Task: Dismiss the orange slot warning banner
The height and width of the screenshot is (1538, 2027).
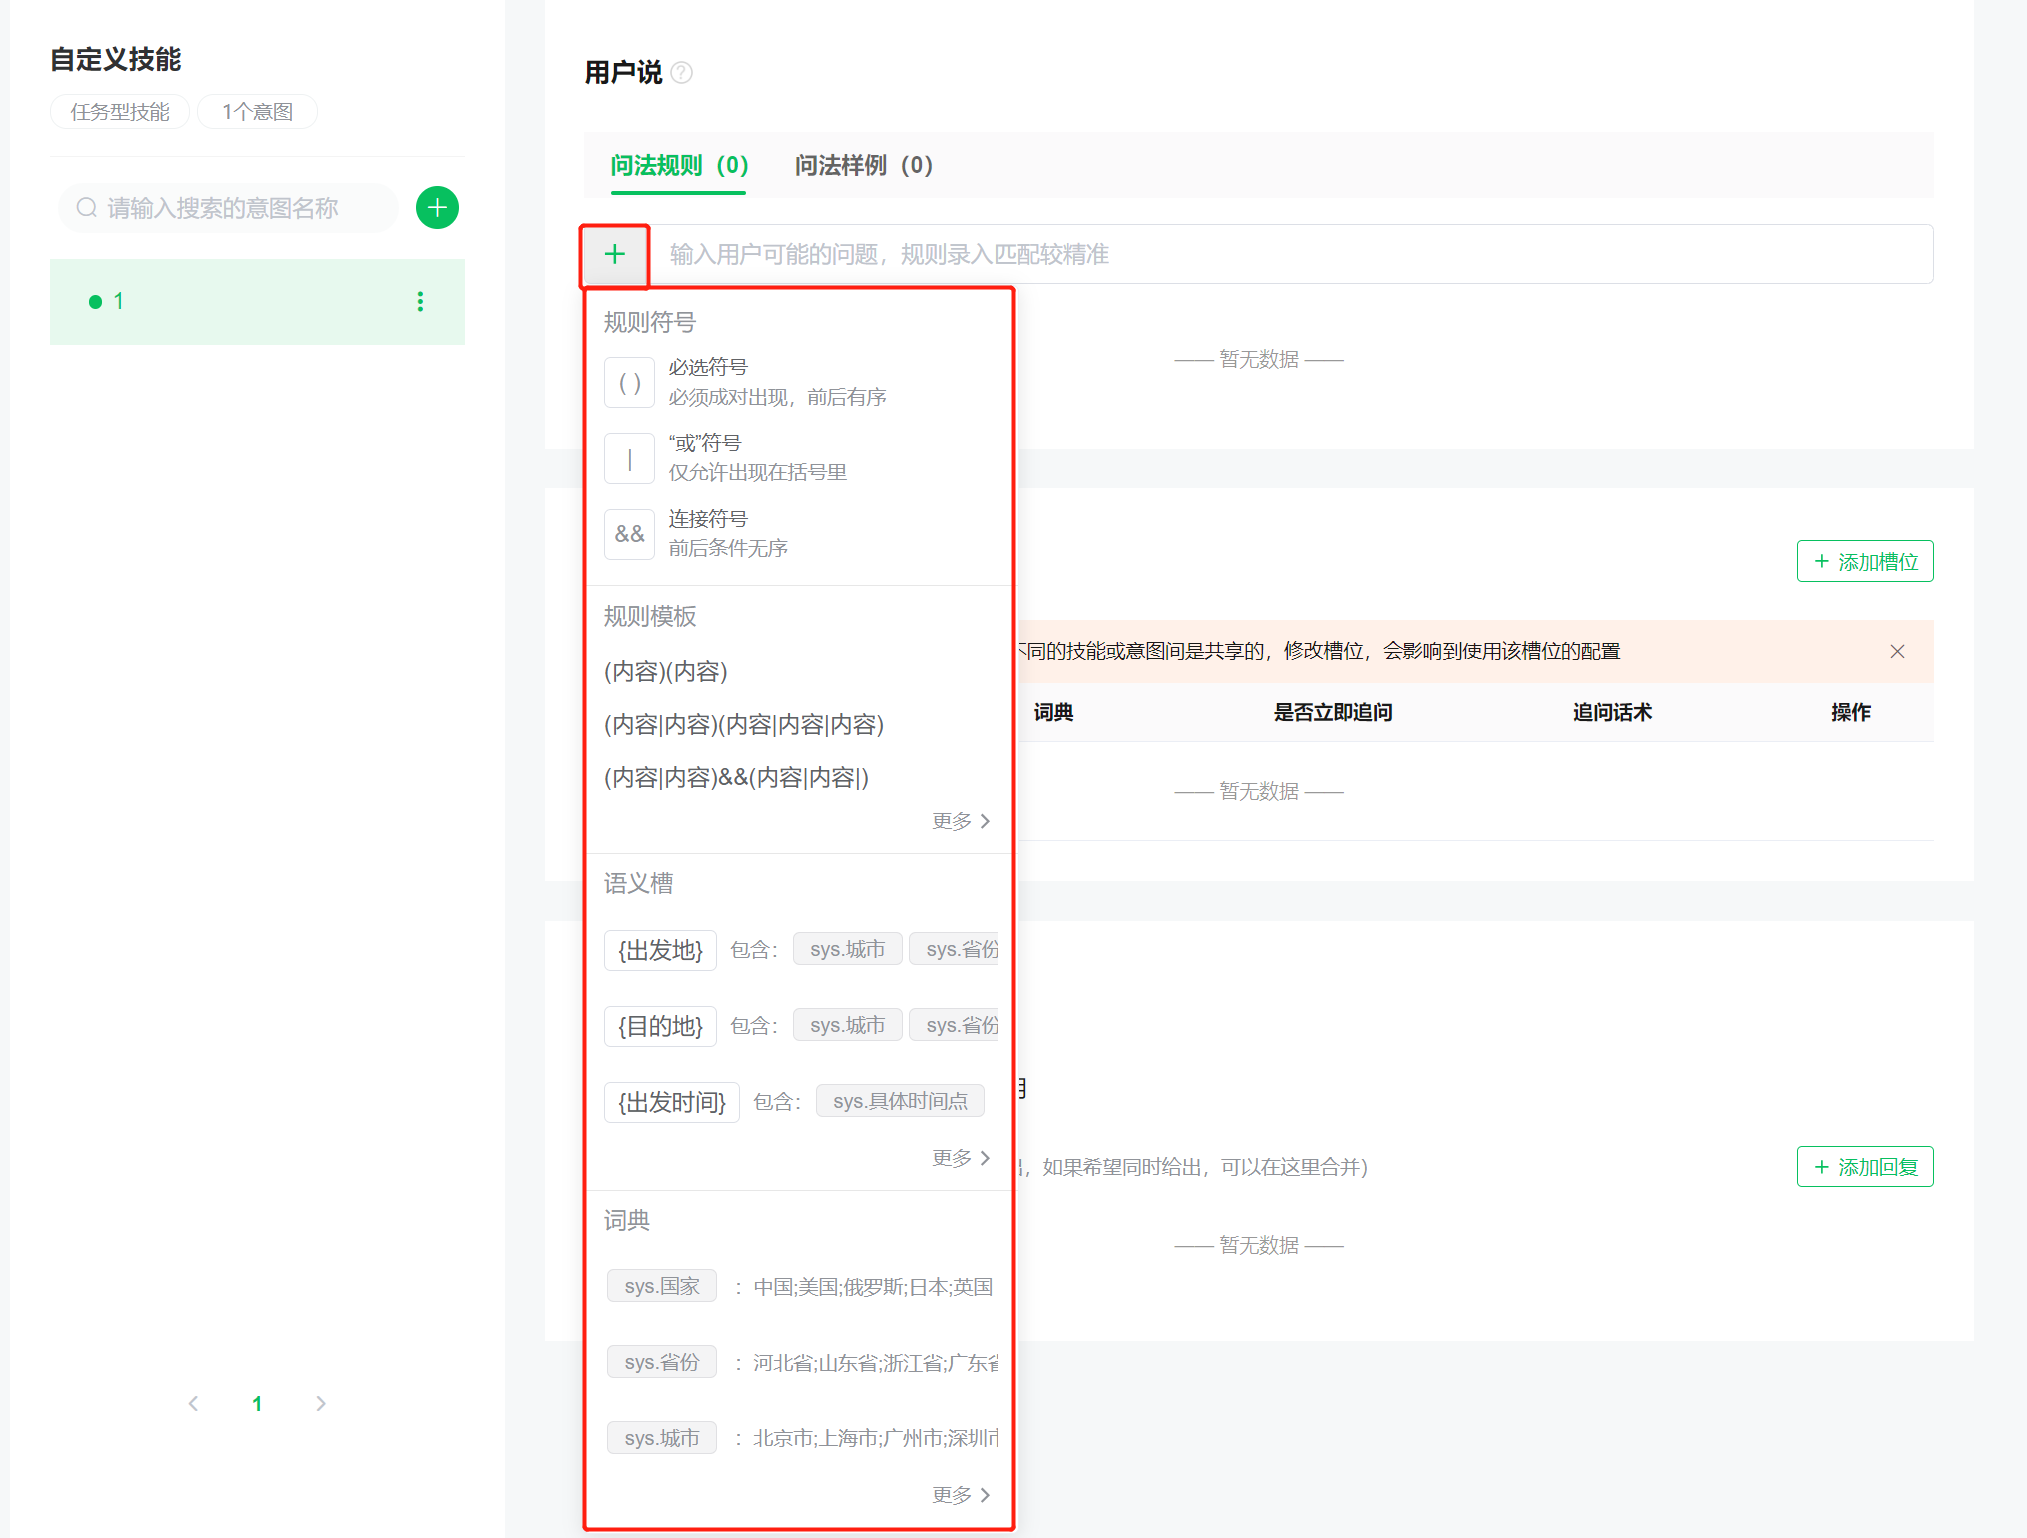Action: tap(1897, 652)
